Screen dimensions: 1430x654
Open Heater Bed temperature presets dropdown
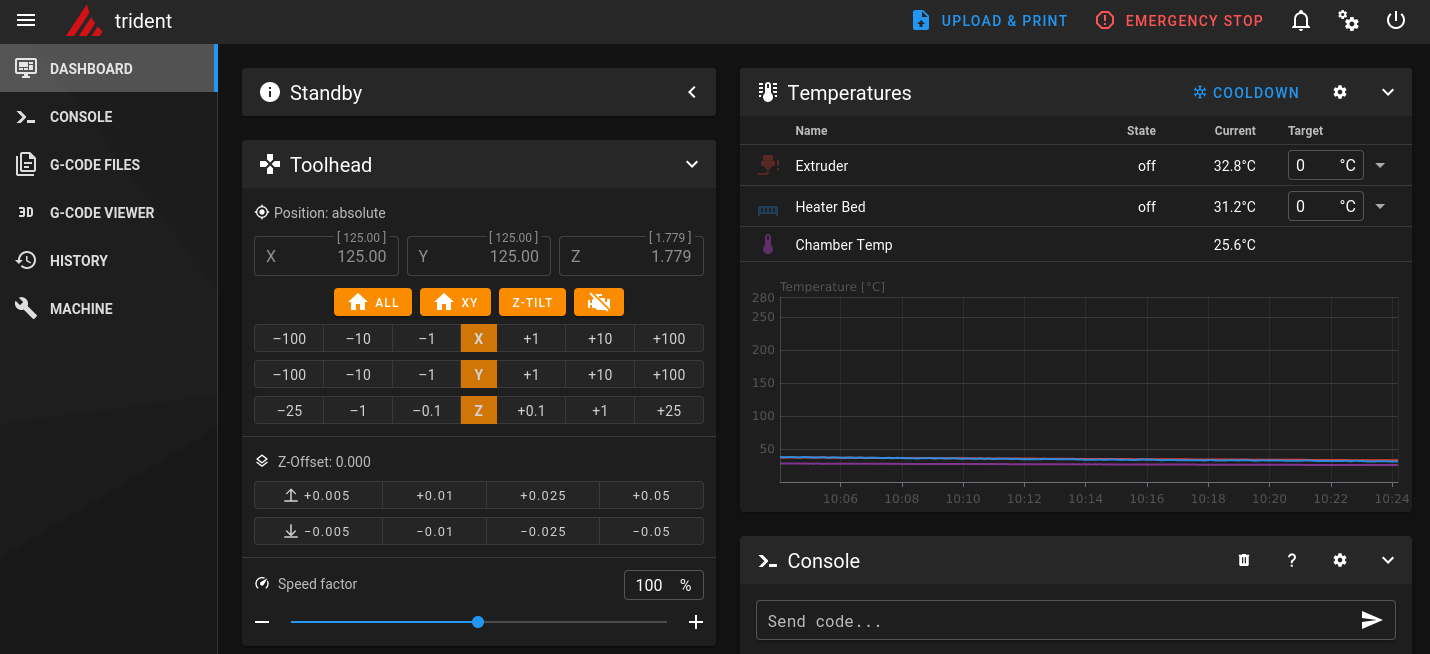pos(1380,207)
